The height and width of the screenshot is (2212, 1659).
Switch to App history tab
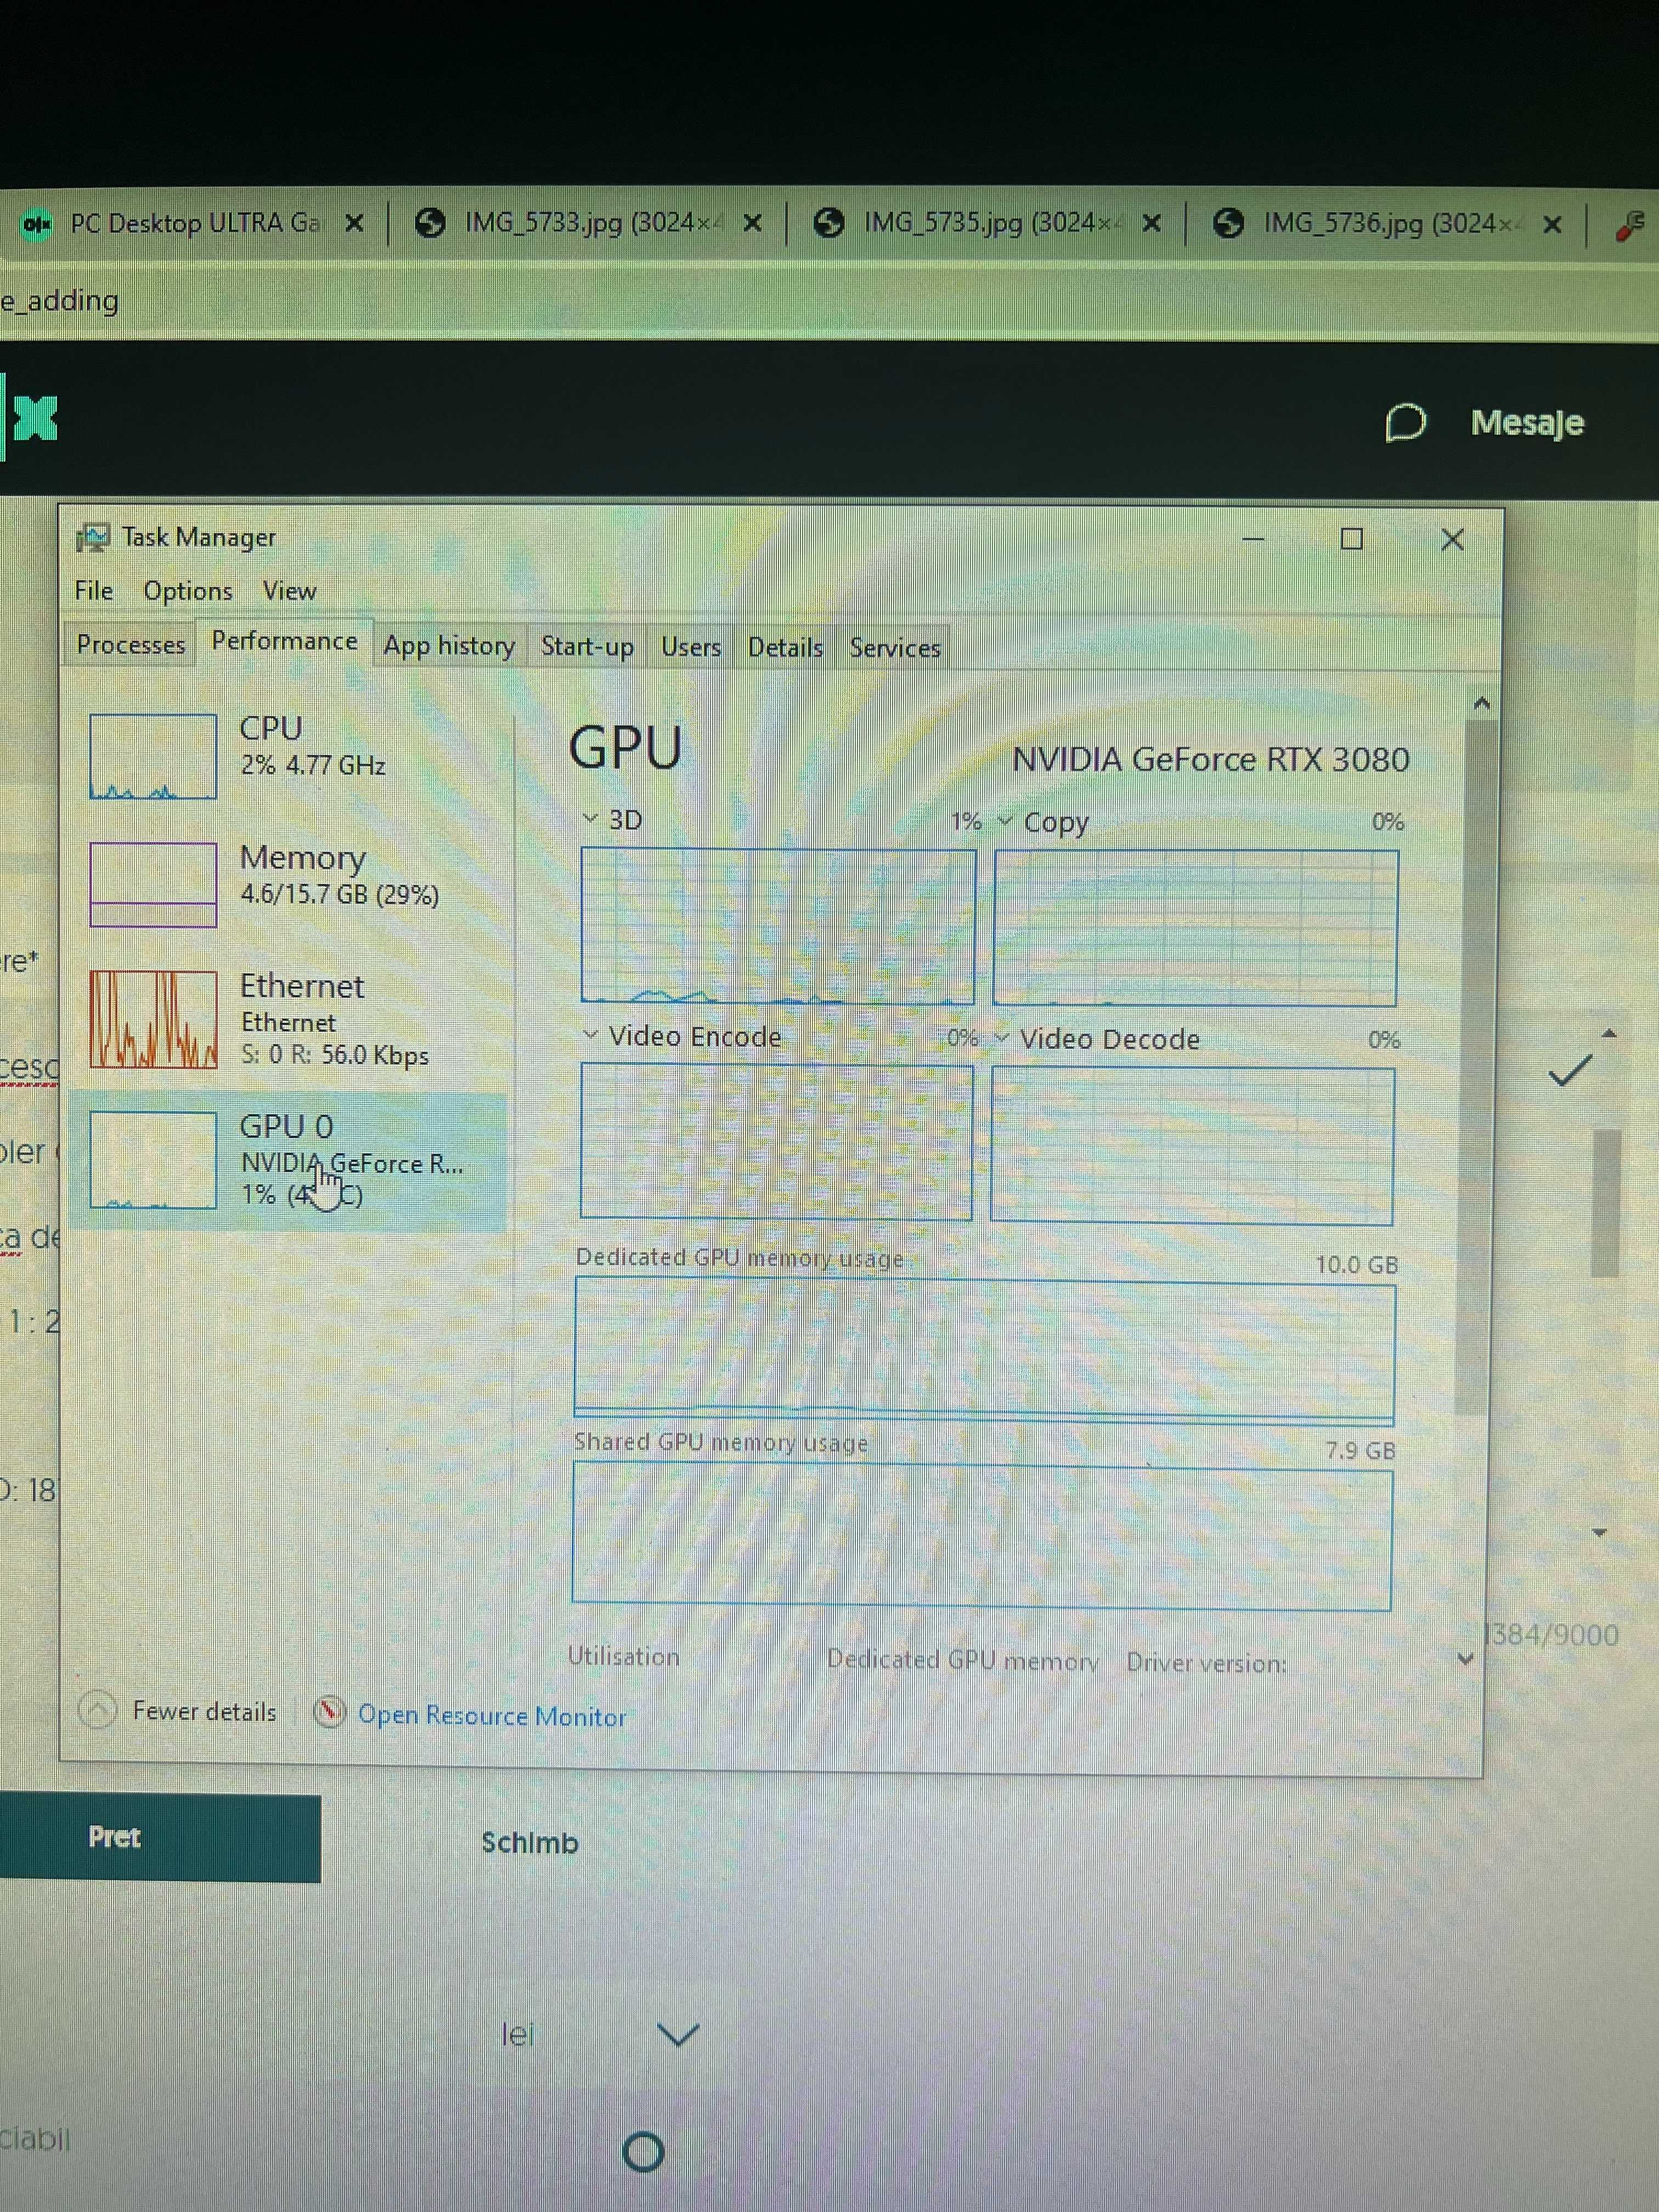(449, 646)
